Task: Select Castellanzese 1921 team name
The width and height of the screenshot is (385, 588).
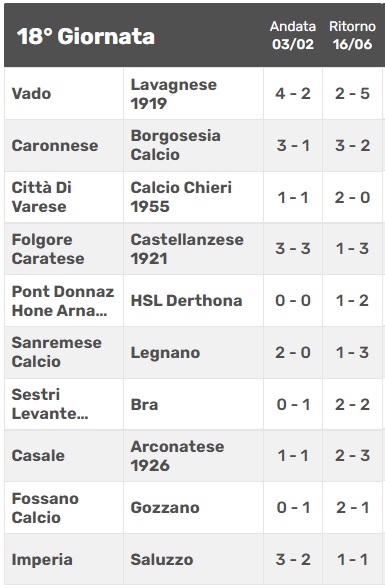Action: [x=187, y=249]
